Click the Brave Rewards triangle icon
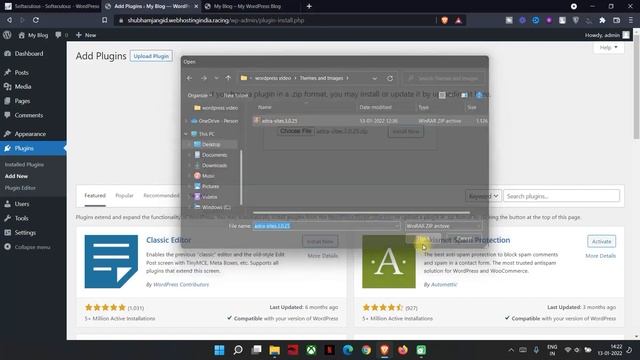This screenshot has width=640, height=360. tap(458, 20)
